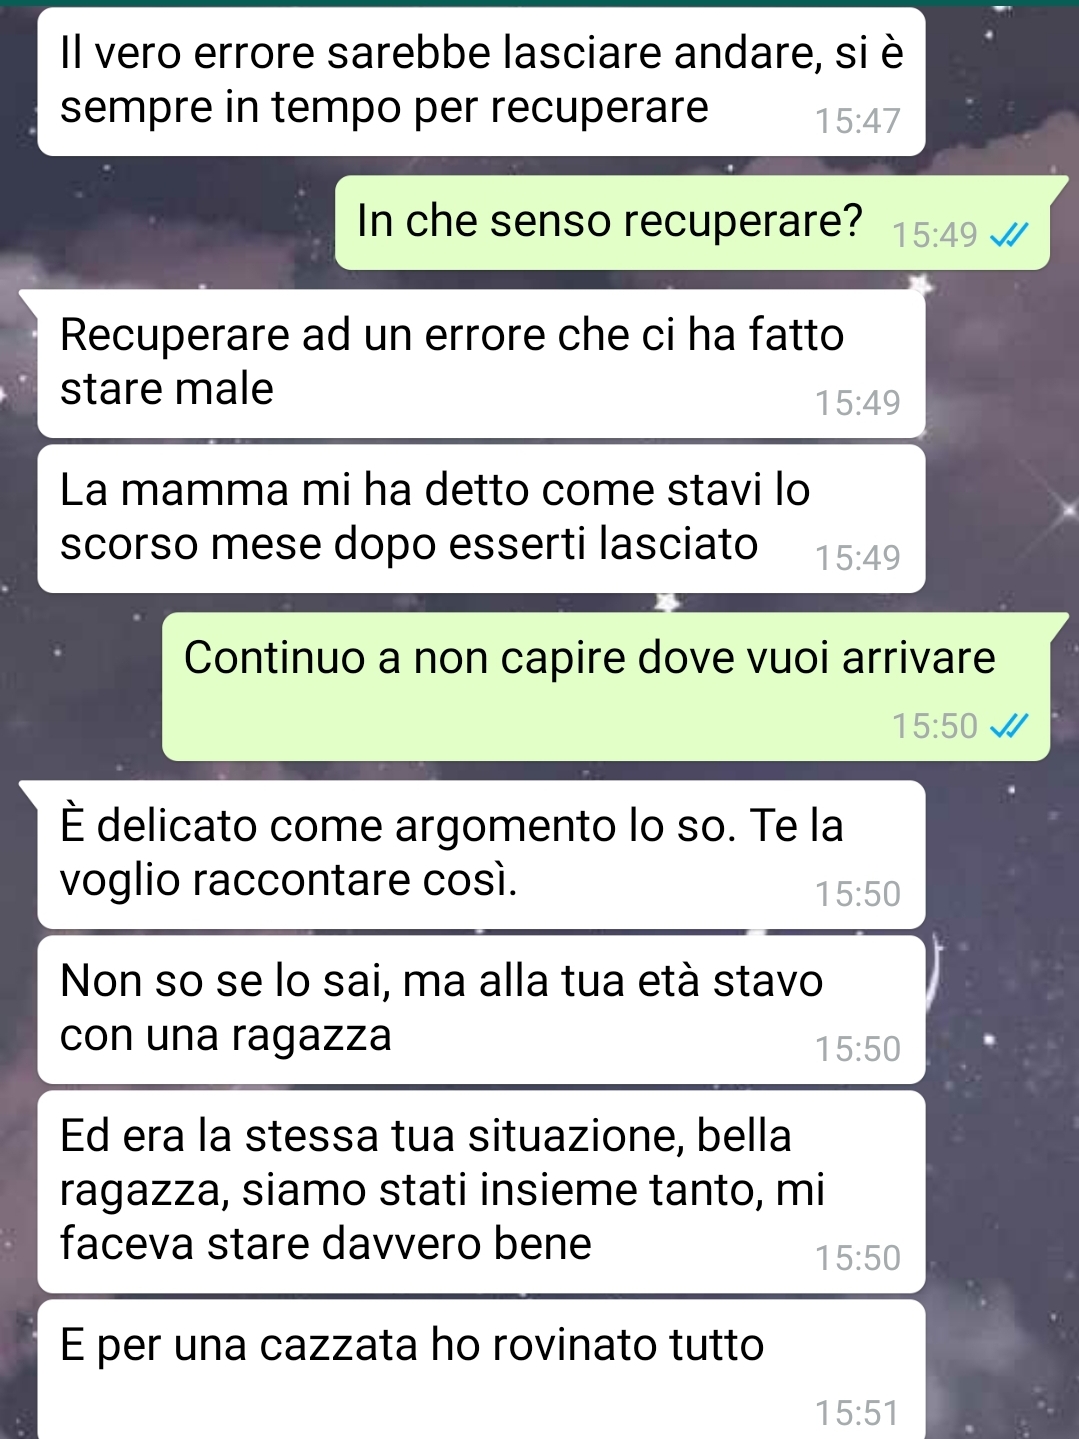Screen dimensions: 1079x1439
Task: Tap the message "La mamma mi ha detto come stavi"
Action: pos(481,519)
